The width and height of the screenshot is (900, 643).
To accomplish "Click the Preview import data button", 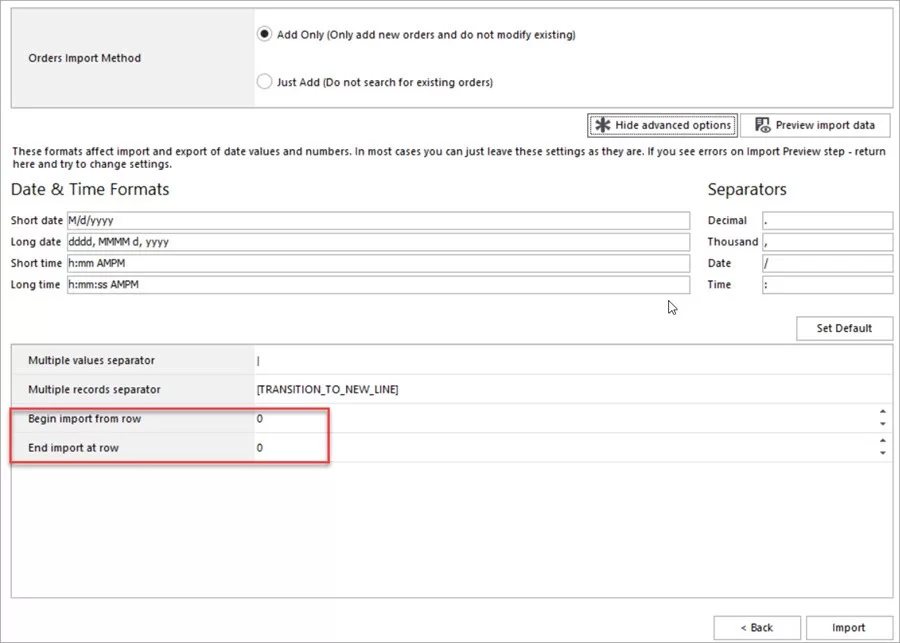I will click(816, 125).
